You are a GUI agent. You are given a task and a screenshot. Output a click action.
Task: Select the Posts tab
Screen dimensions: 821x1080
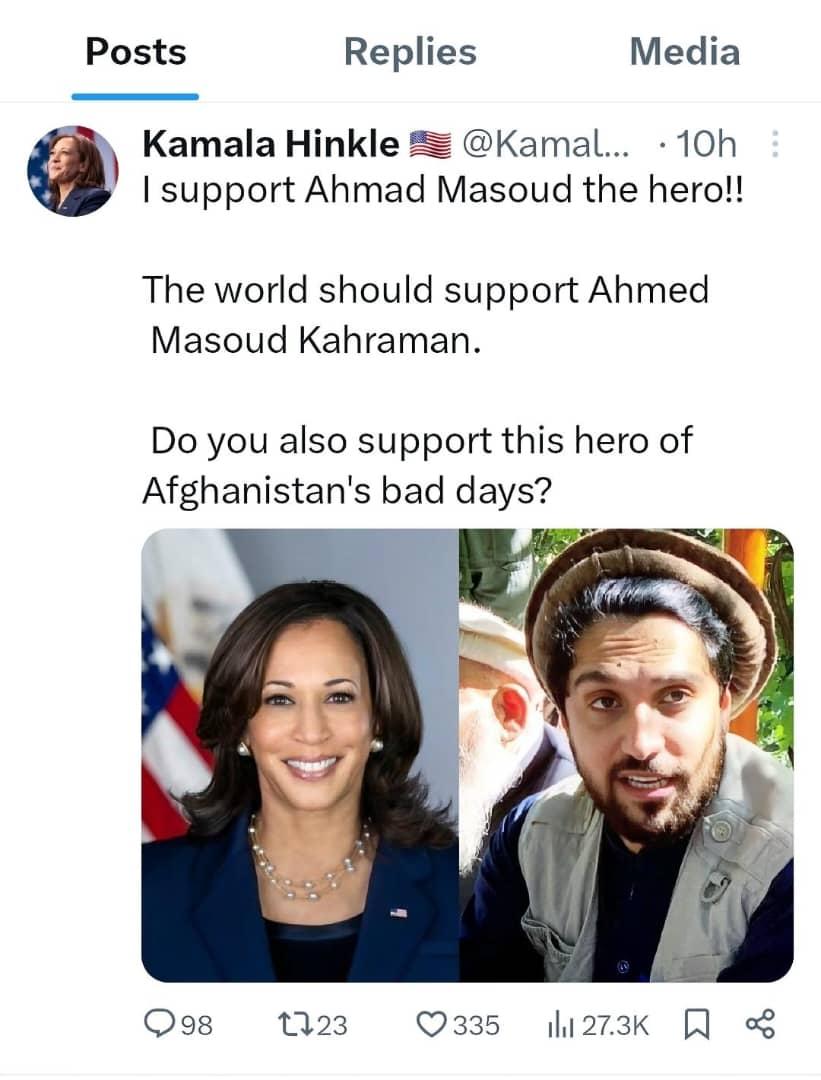point(136,52)
